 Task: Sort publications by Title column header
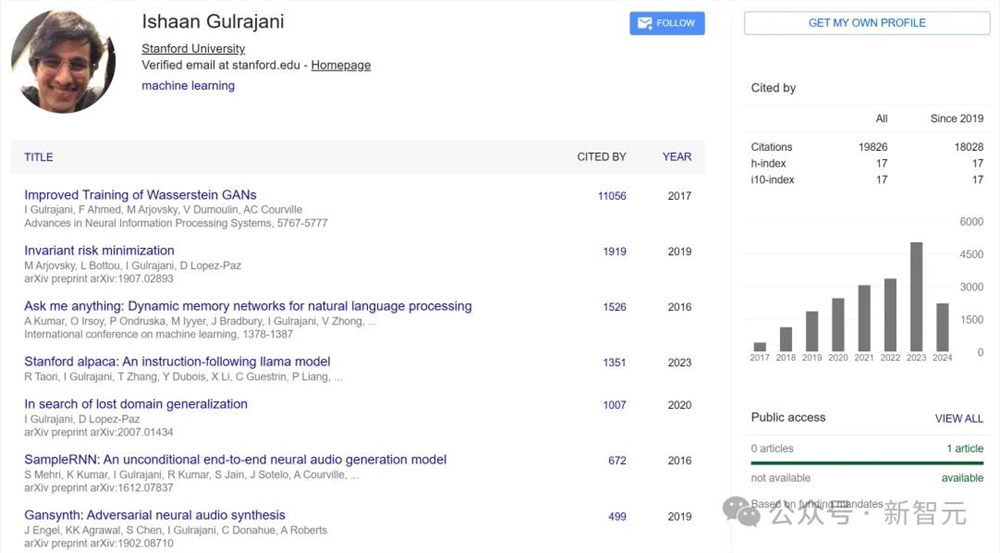pos(39,157)
